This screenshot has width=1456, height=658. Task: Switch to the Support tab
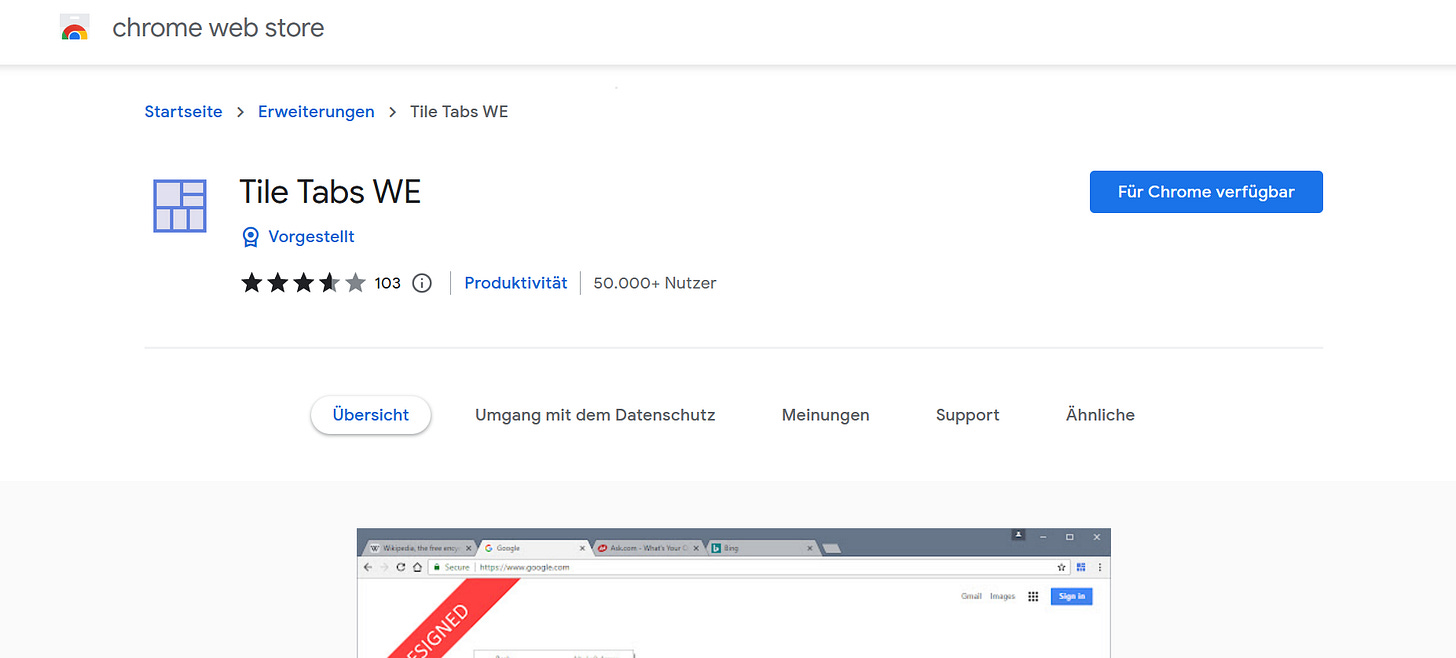coord(967,415)
